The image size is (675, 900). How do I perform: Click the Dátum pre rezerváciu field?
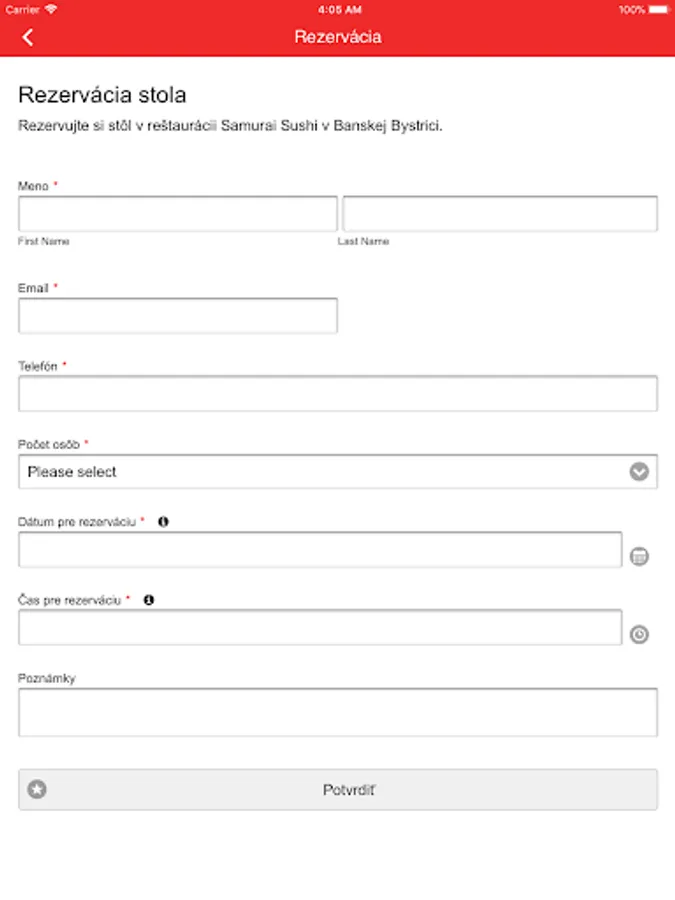click(320, 550)
